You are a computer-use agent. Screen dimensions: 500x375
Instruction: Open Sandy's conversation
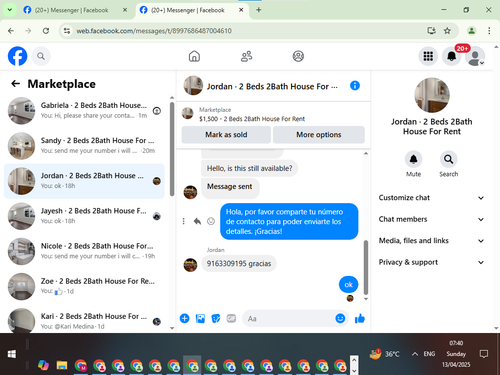(84, 146)
